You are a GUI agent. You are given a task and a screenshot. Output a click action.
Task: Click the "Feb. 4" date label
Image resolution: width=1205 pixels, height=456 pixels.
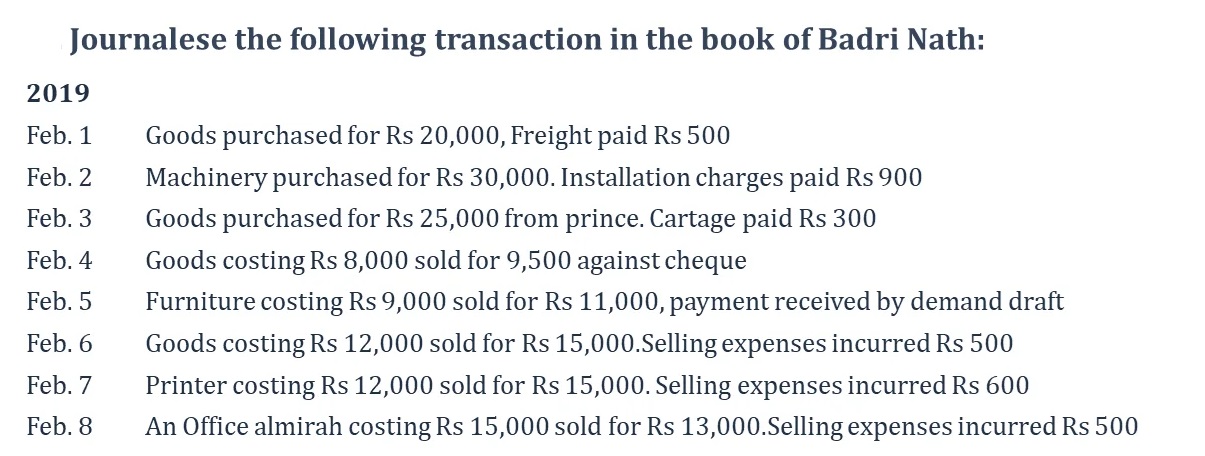click(59, 261)
